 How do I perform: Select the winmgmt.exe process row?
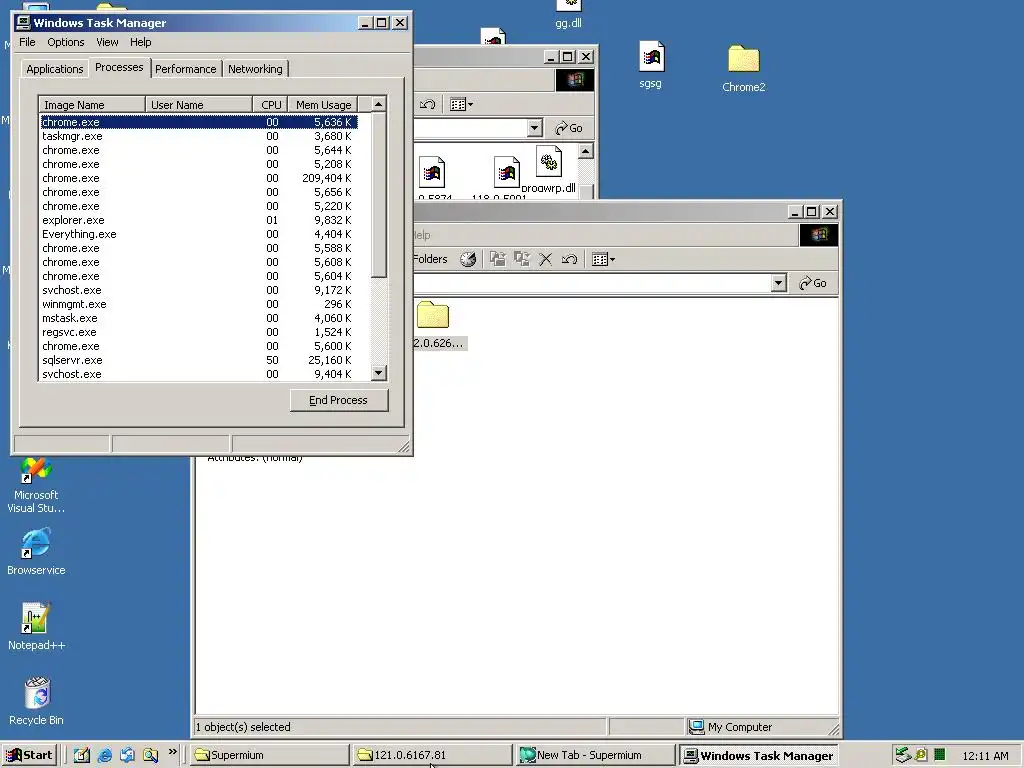pos(199,304)
